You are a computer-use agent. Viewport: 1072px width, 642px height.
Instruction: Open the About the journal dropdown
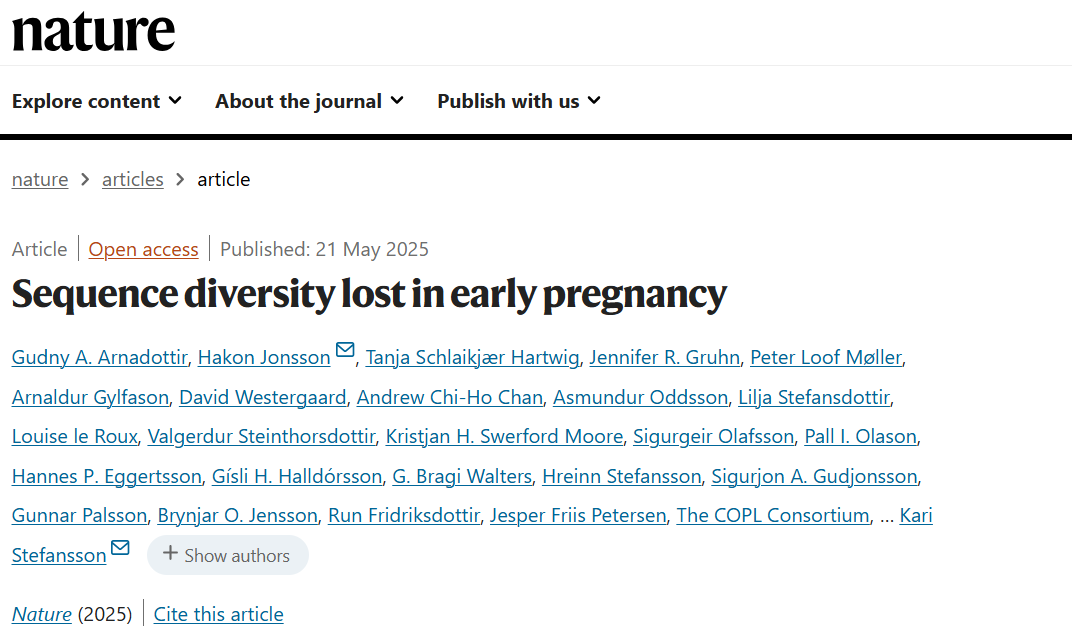tap(310, 101)
